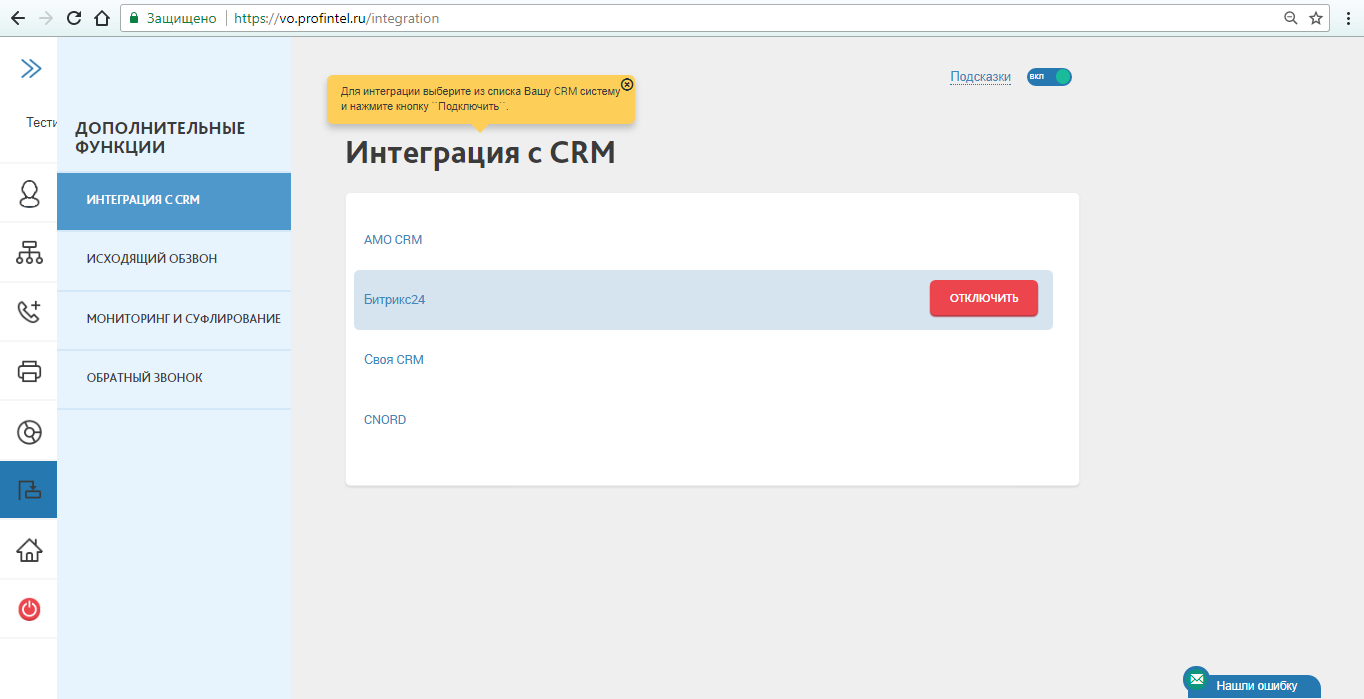Click the green Защищено padlock indicator

point(172,18)
